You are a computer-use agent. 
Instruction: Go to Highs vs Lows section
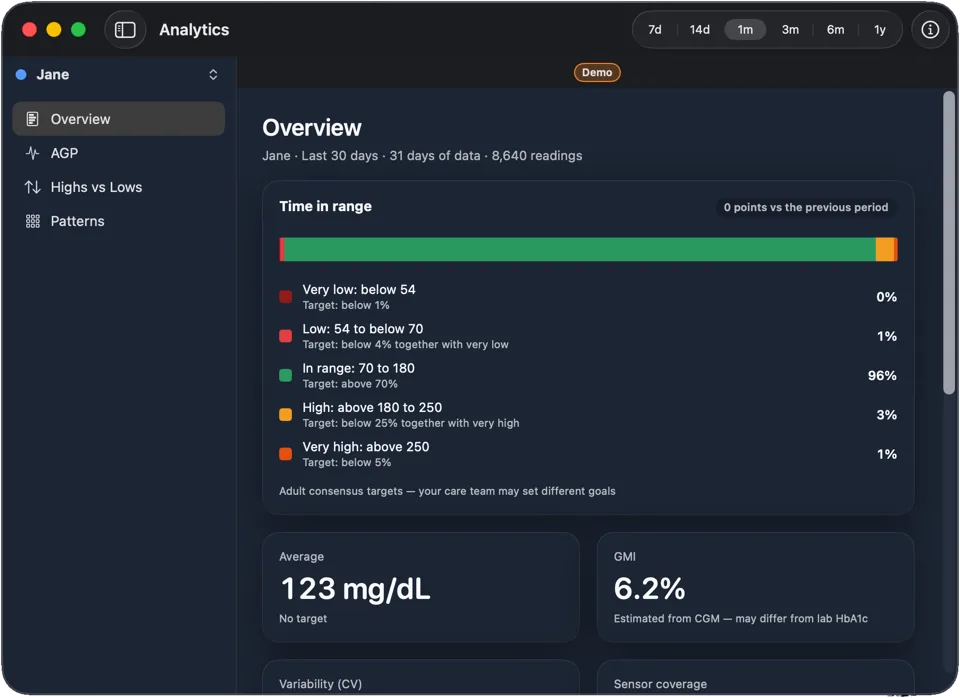(119, 187)
